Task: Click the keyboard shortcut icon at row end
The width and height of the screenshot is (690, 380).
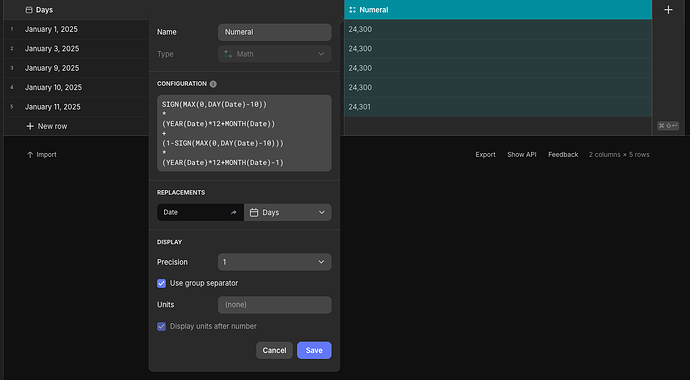Action: [x=668, y=126]
